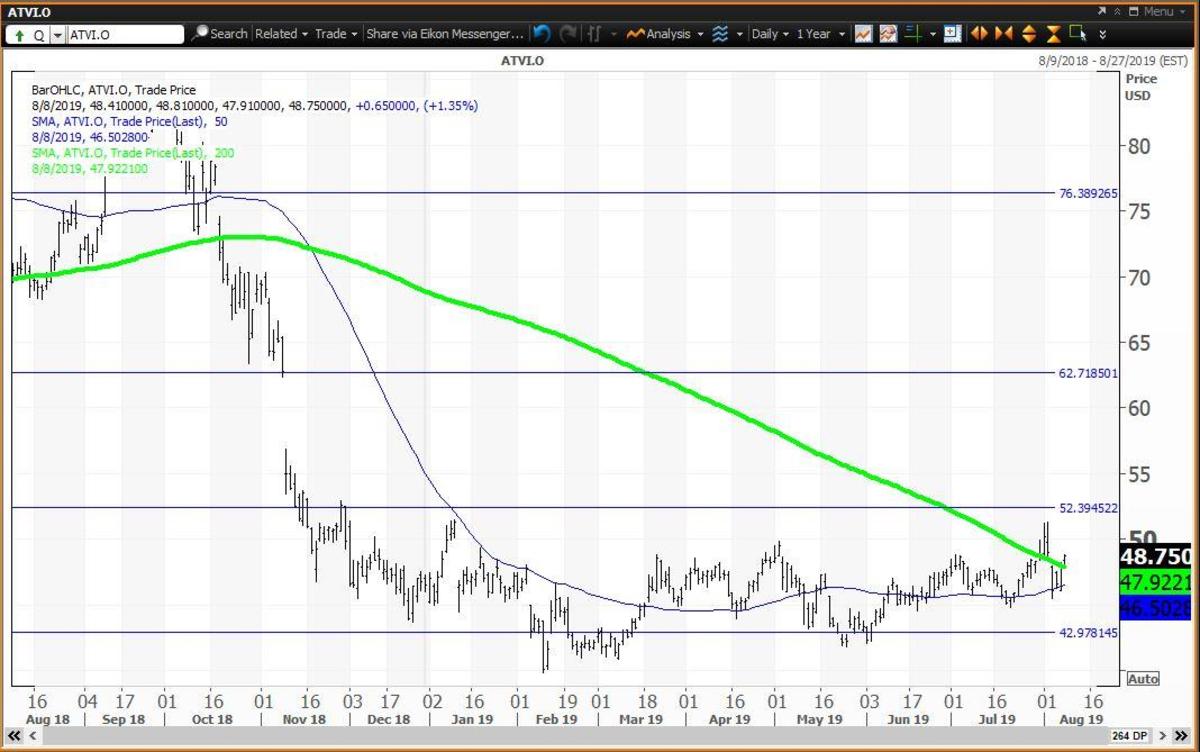Screen dimensions: 1200x752
Task: Click the undo arrow icon
Action: 541,34
